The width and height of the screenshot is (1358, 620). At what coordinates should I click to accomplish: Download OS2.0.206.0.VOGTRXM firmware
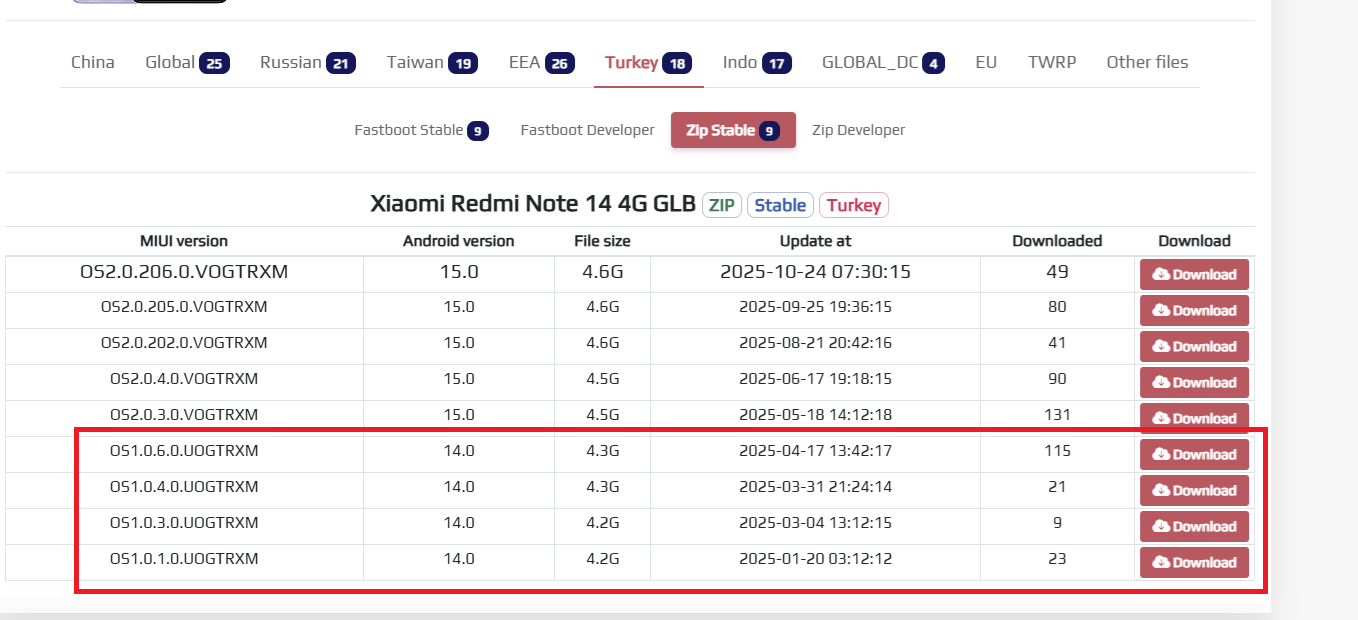[1194, 275]
